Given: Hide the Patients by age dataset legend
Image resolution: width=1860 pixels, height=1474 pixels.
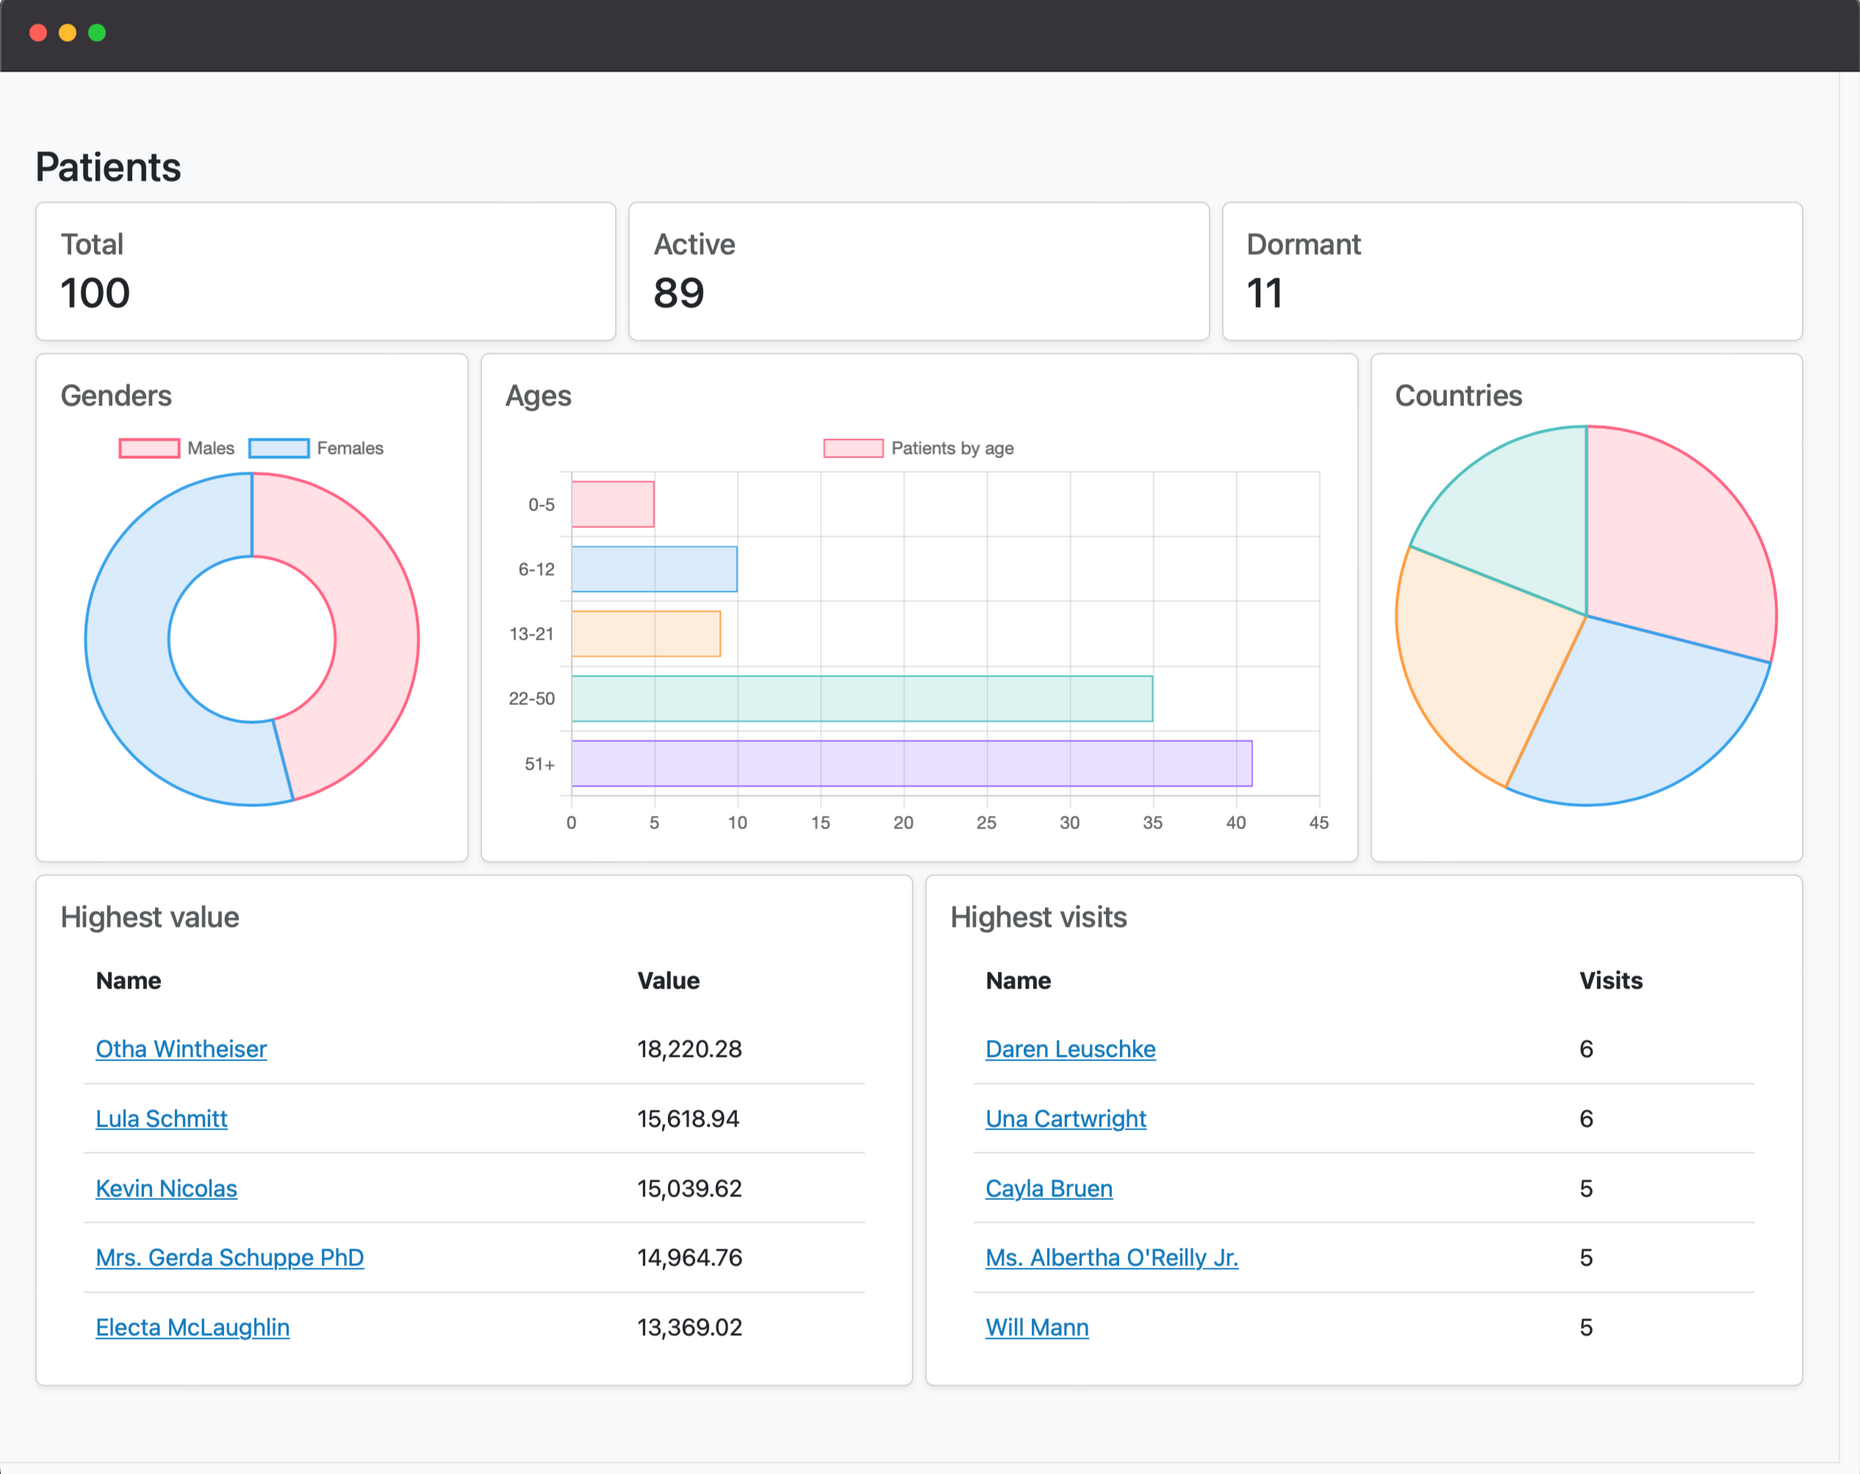Looking at the screenshot, I should [918, 448].
